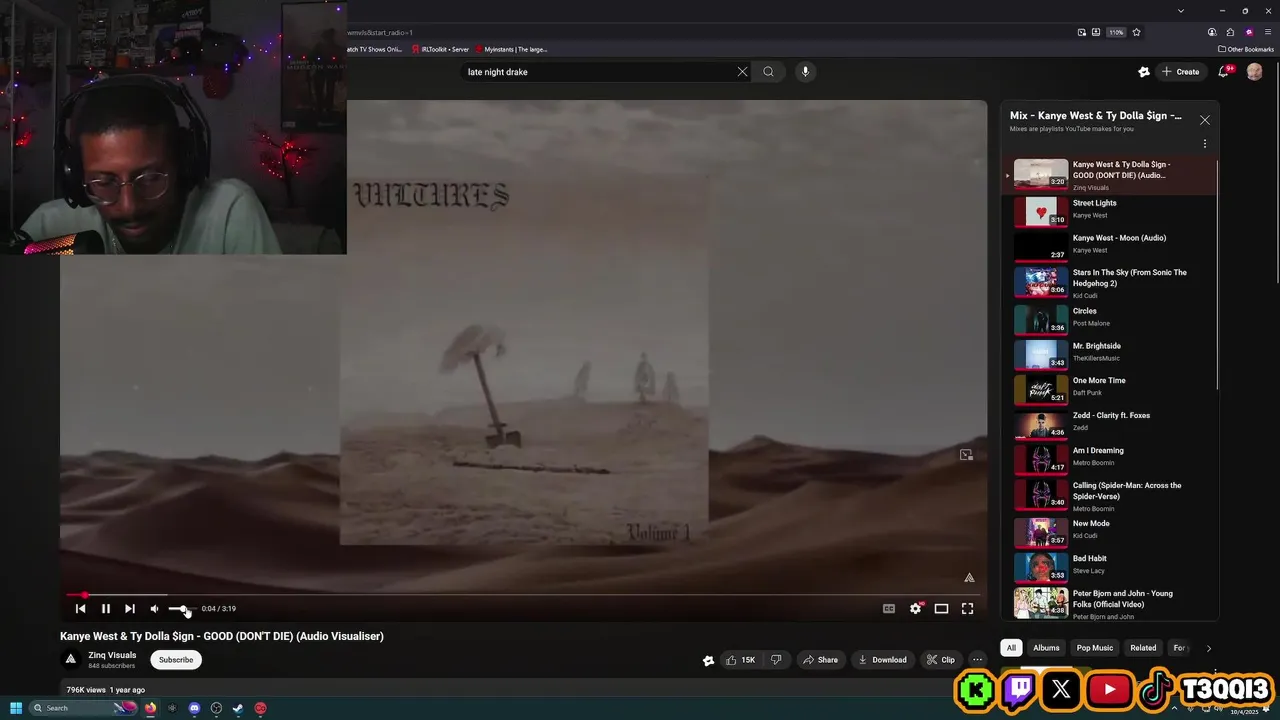Image resolution: width=1280 pixels, height=720 pixels.
Task: Open 'IRLToolkit • Server' bookmark
Action: click(x=440, y=49)
